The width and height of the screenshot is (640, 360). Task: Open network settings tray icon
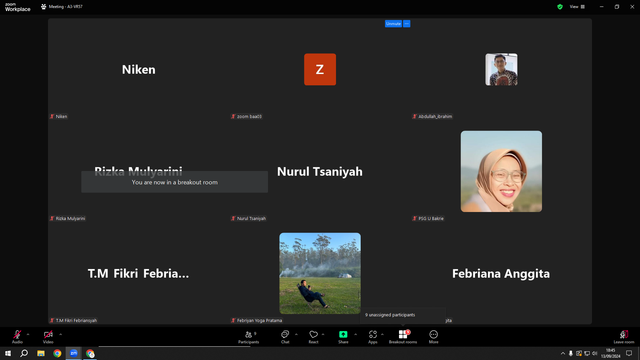pos(587,353)
